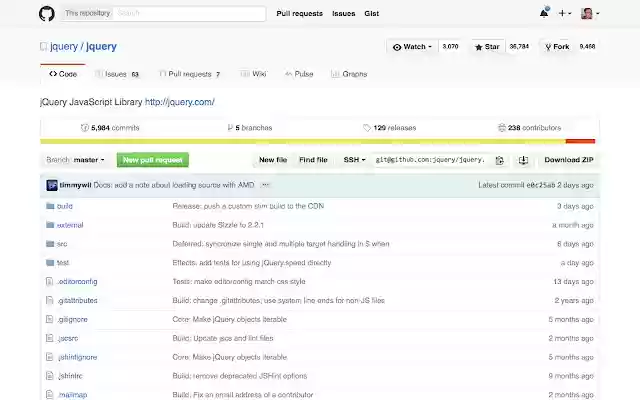640x400 pixels.
Task: Open latest commit e8c25a8 hash
Action: coord(541,185)
